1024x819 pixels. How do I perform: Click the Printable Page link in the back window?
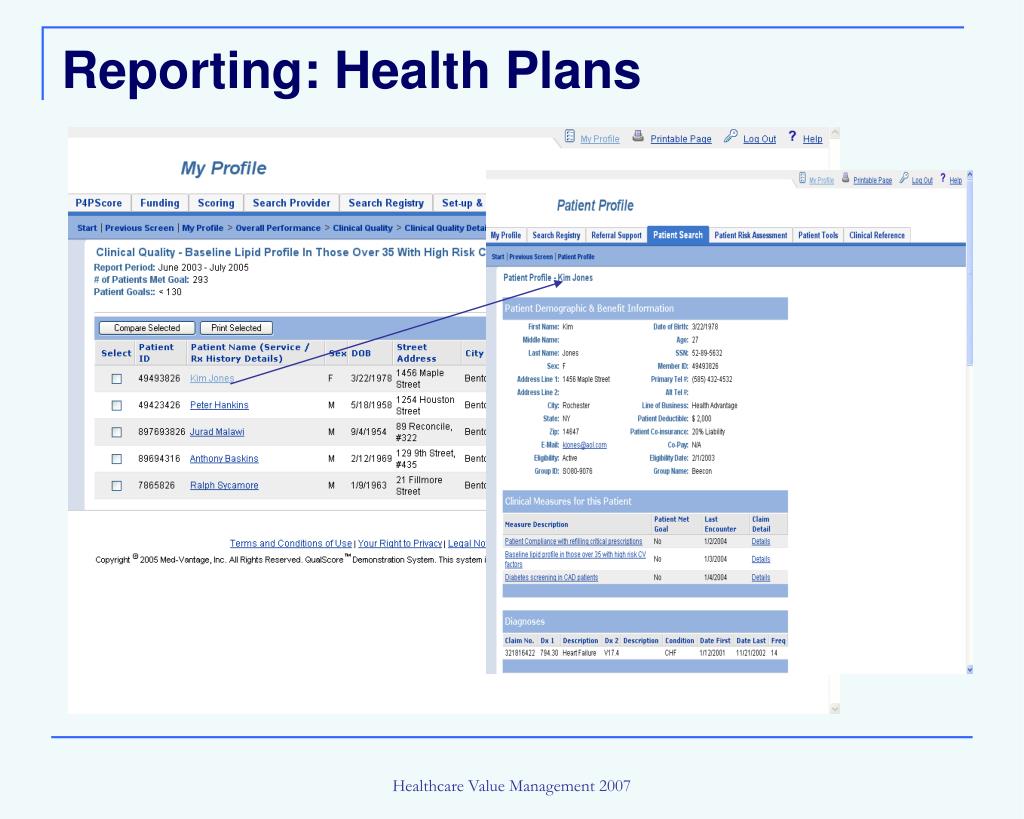[x=681, y=139]
